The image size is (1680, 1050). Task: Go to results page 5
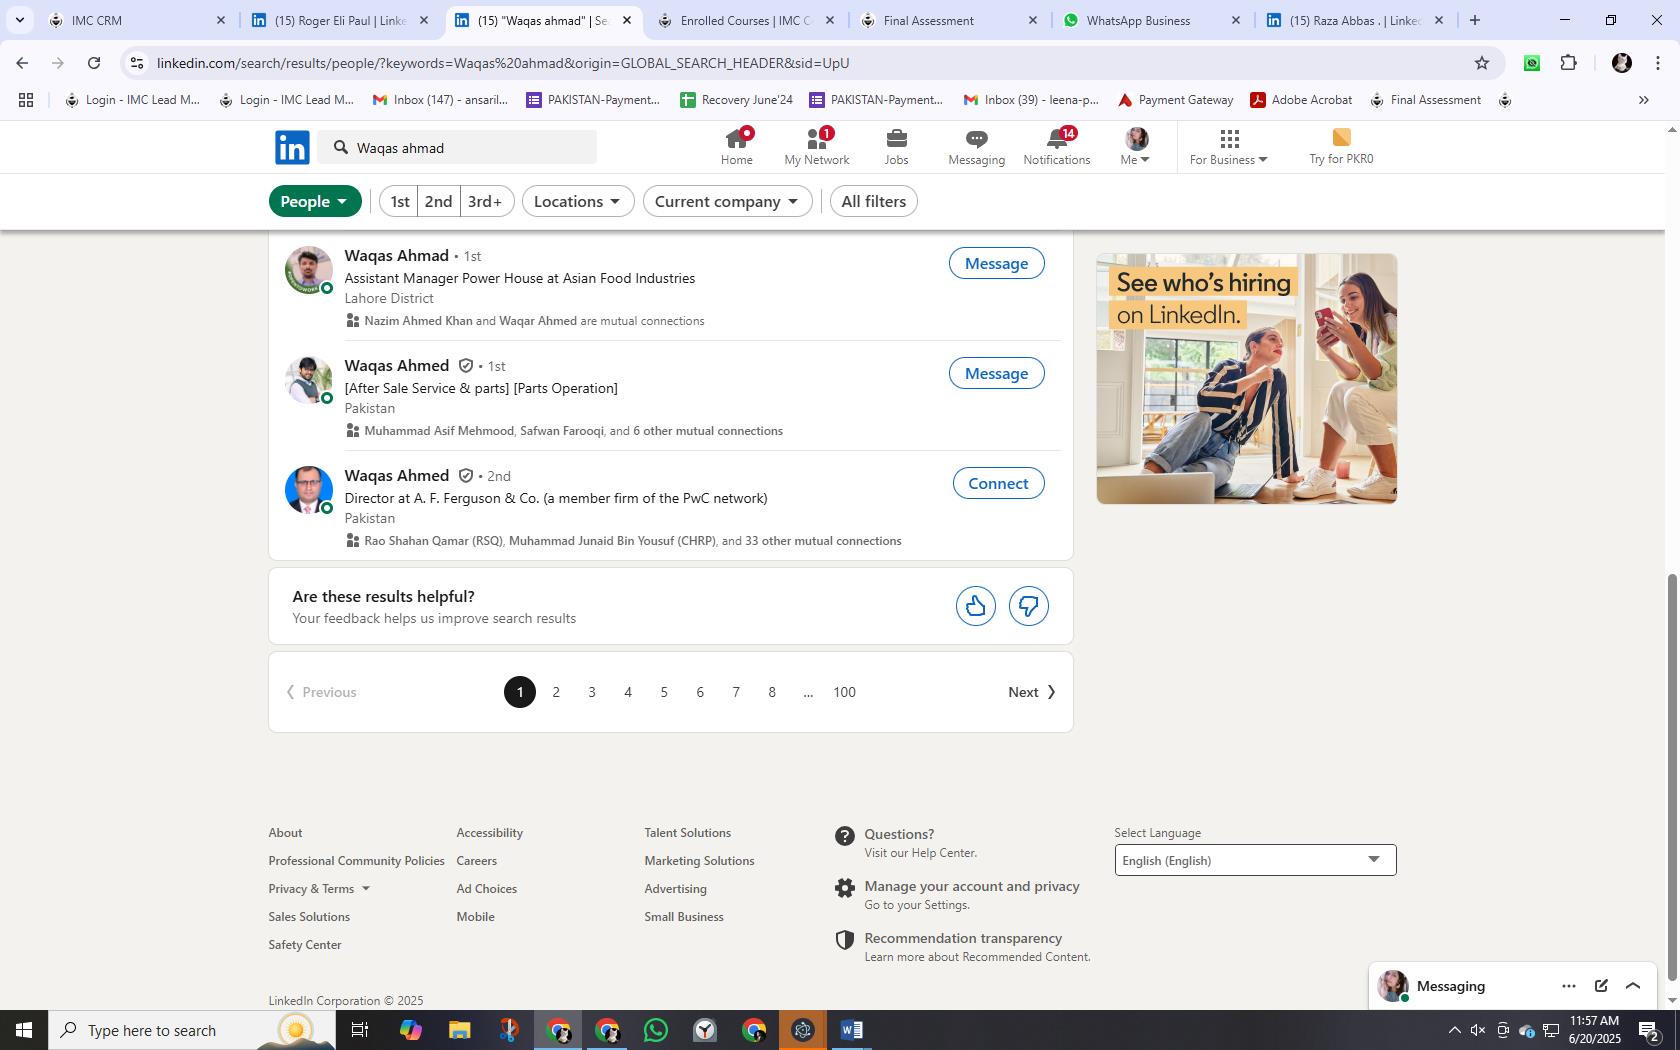pyautogui.click(x=664, y=692)
